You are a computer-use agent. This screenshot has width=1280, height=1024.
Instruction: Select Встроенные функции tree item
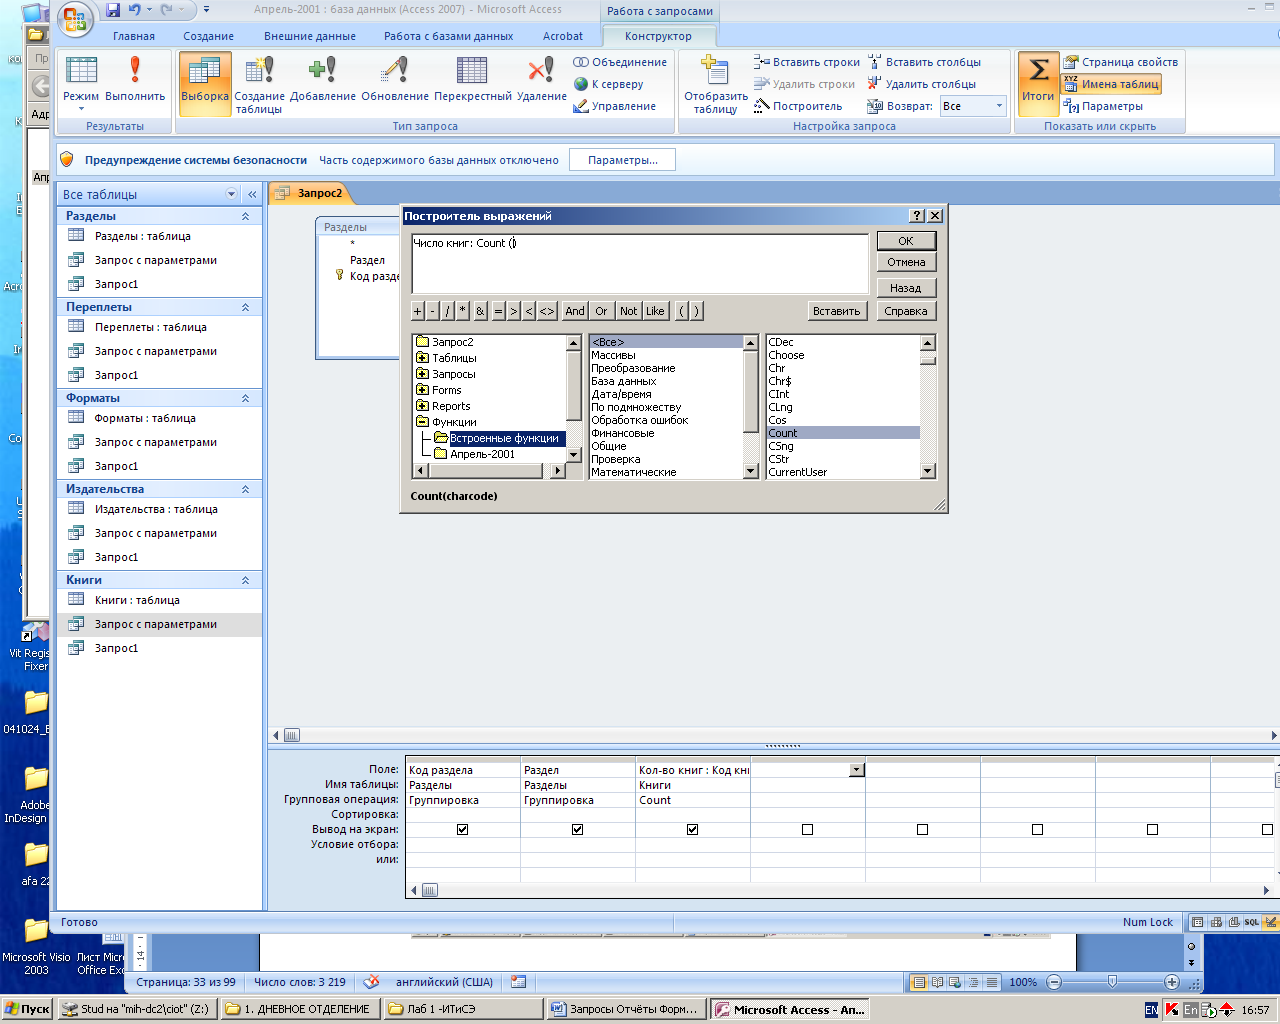504,438
